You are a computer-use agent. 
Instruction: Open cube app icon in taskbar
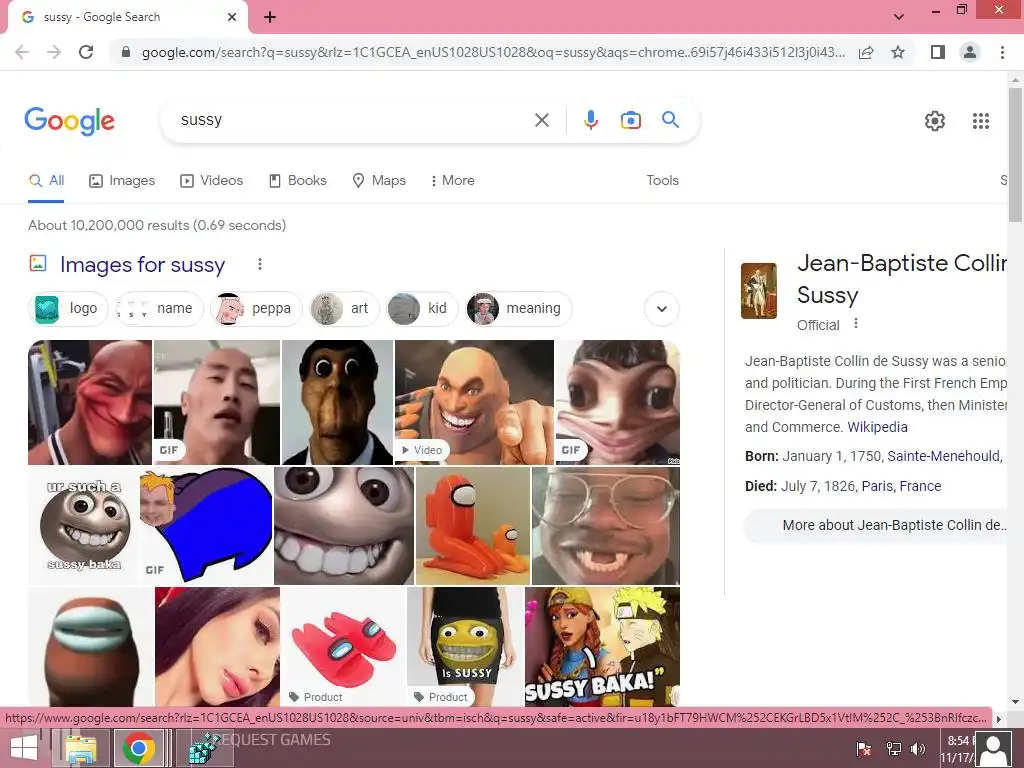pyautogui.click(x=204, y=748)
